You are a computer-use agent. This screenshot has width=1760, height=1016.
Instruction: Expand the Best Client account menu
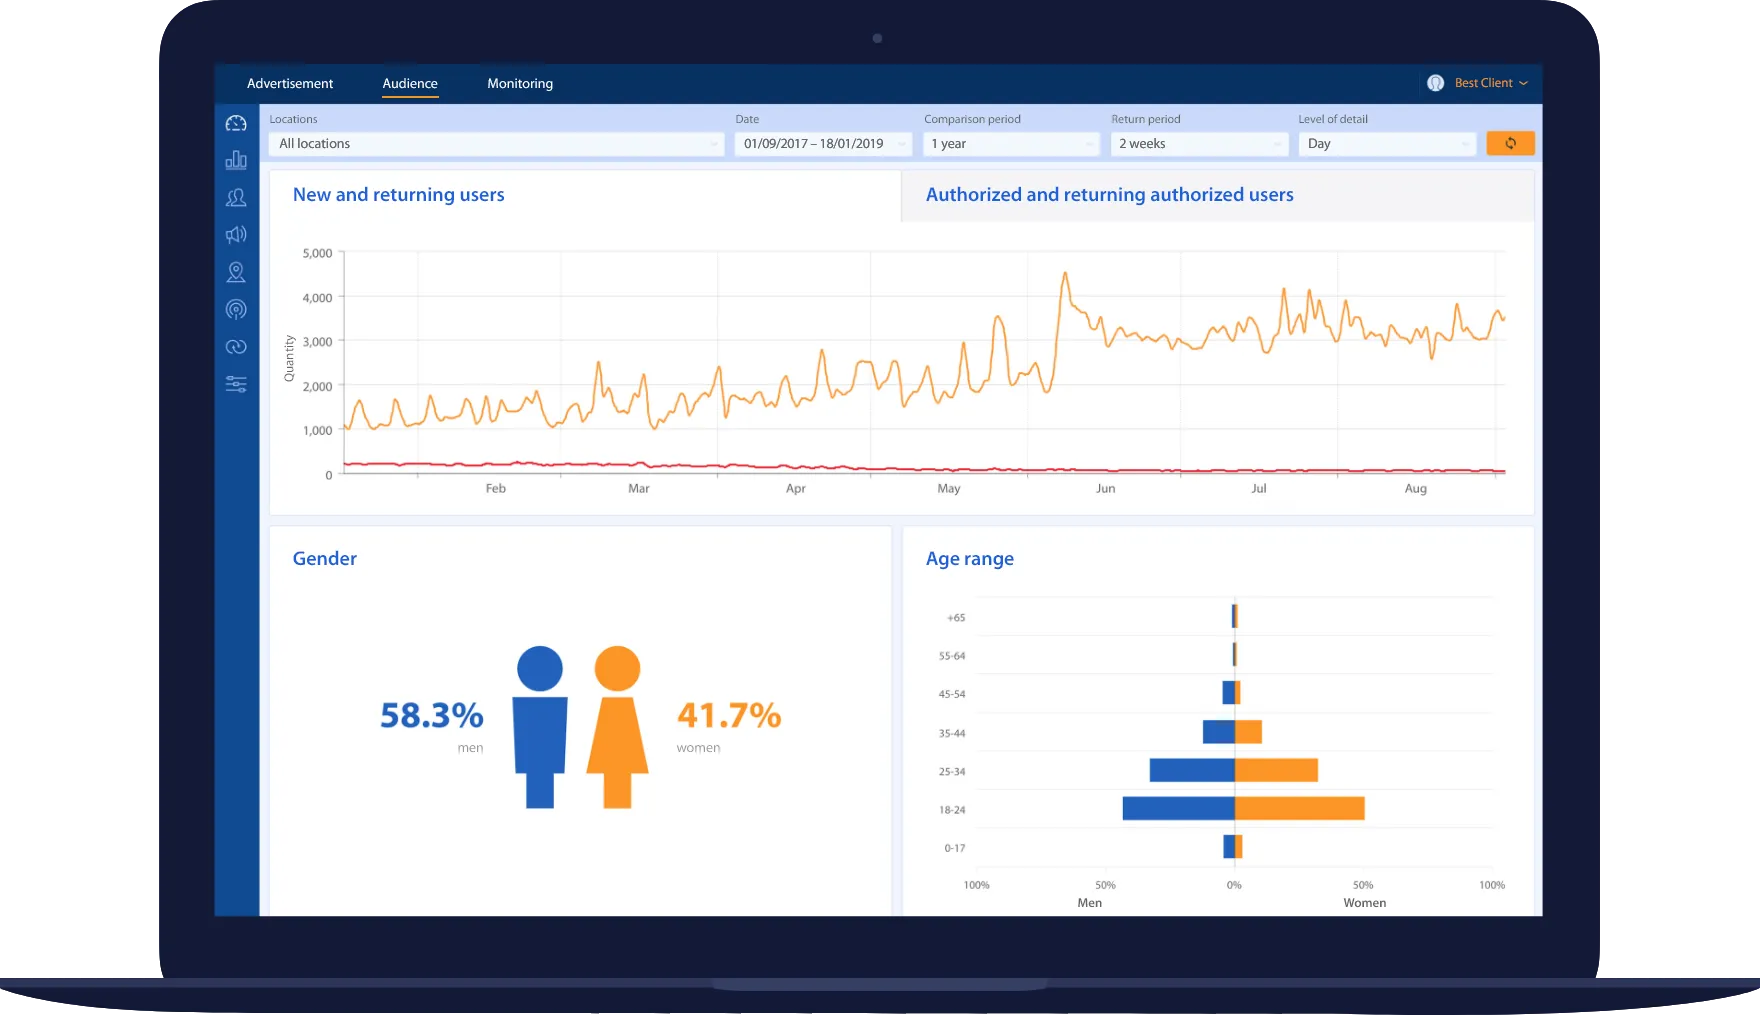point(1491,83)
